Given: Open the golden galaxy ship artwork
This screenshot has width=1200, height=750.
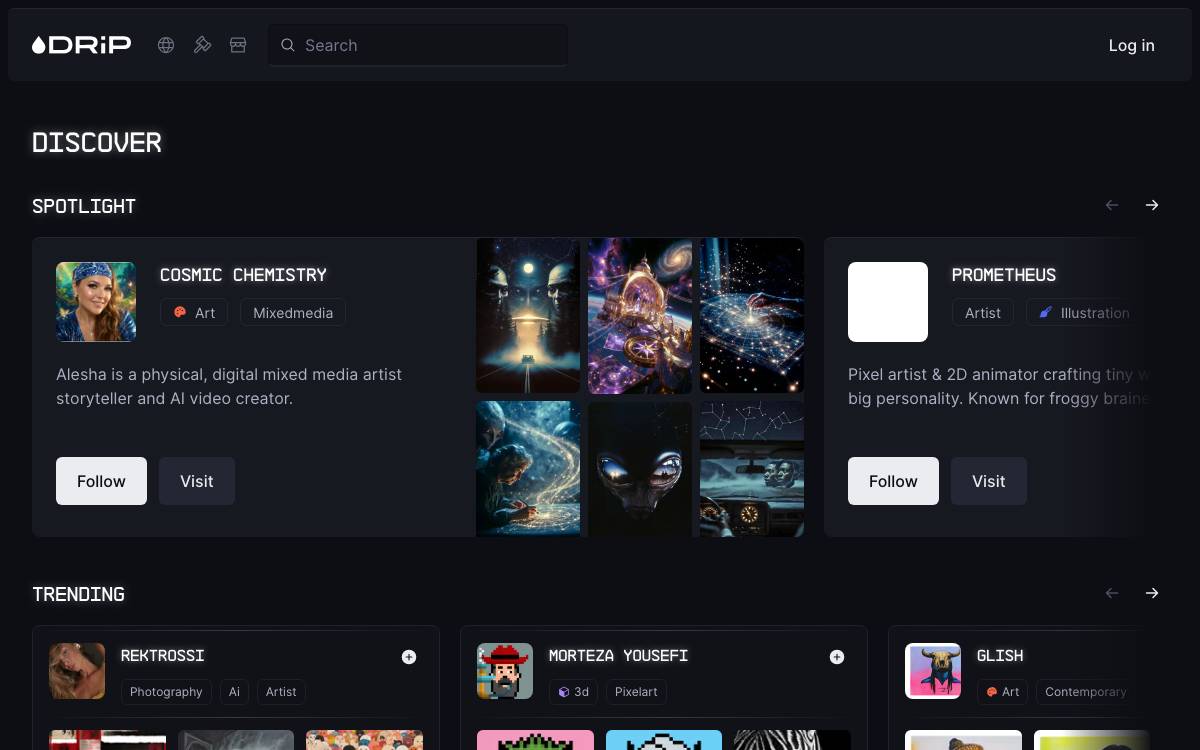Looking at the screenshot, I should (x=640, y=315).
